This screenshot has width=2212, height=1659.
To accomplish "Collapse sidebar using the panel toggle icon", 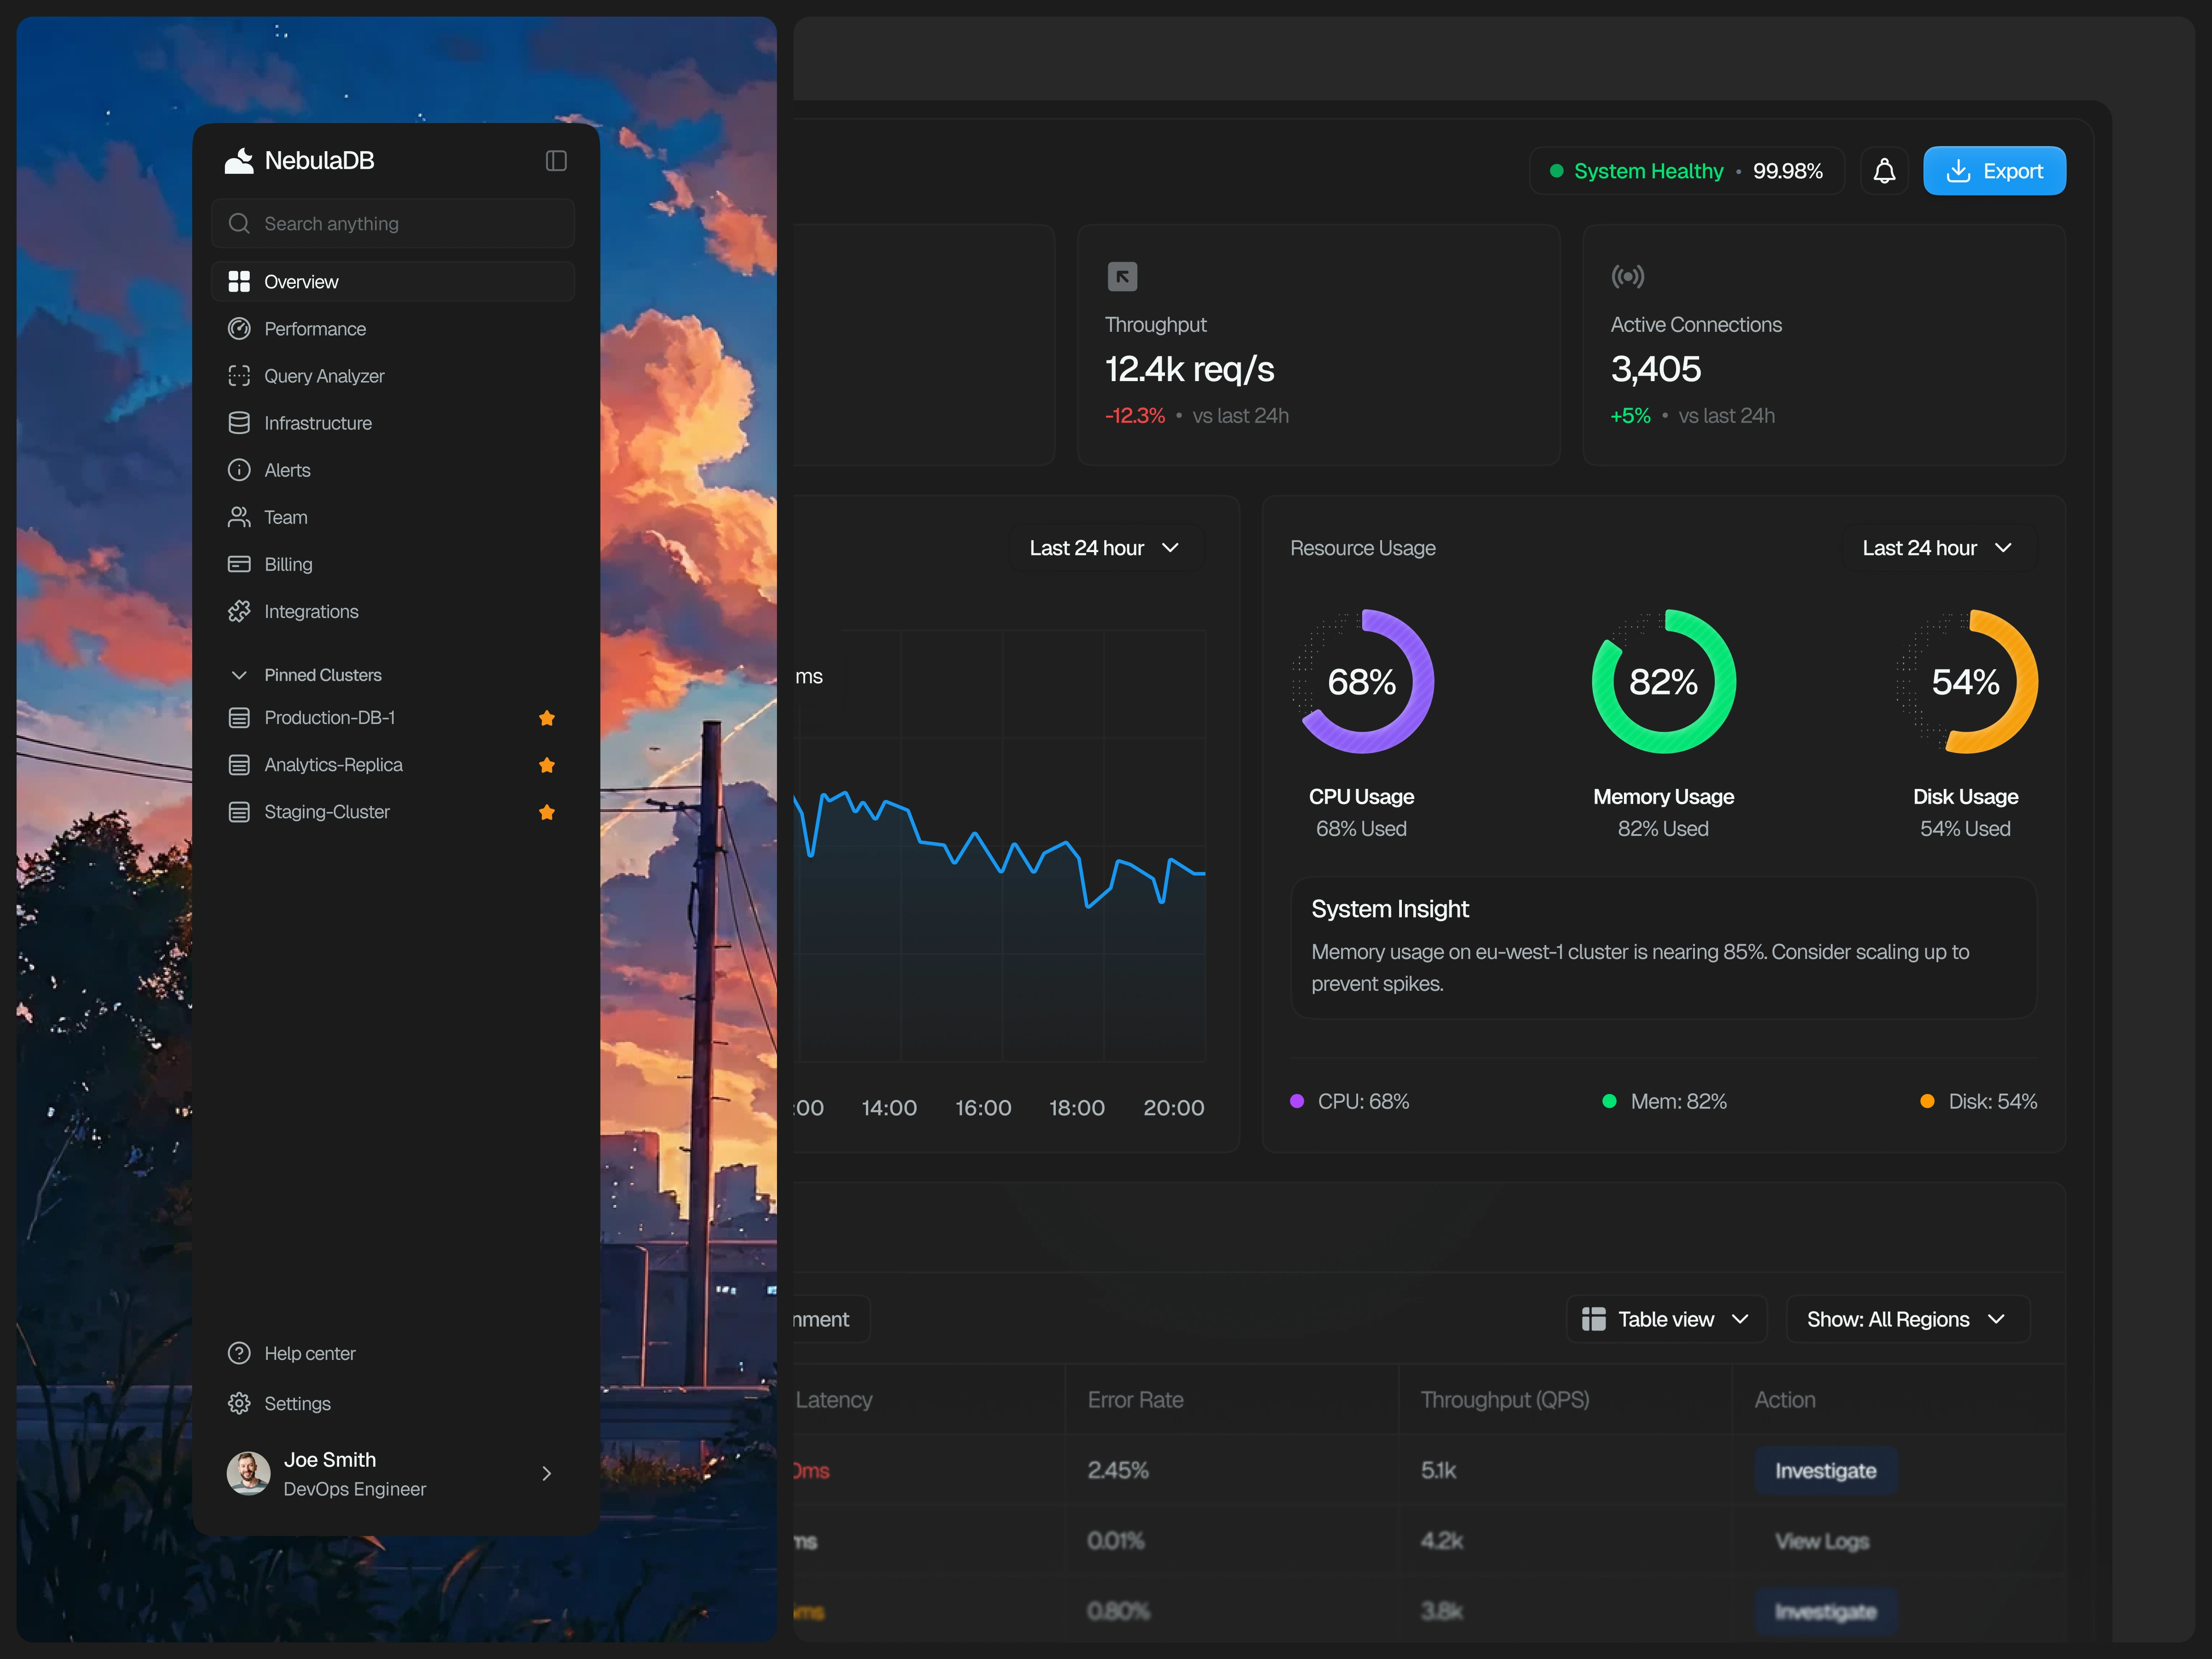I will coord(556,161).
